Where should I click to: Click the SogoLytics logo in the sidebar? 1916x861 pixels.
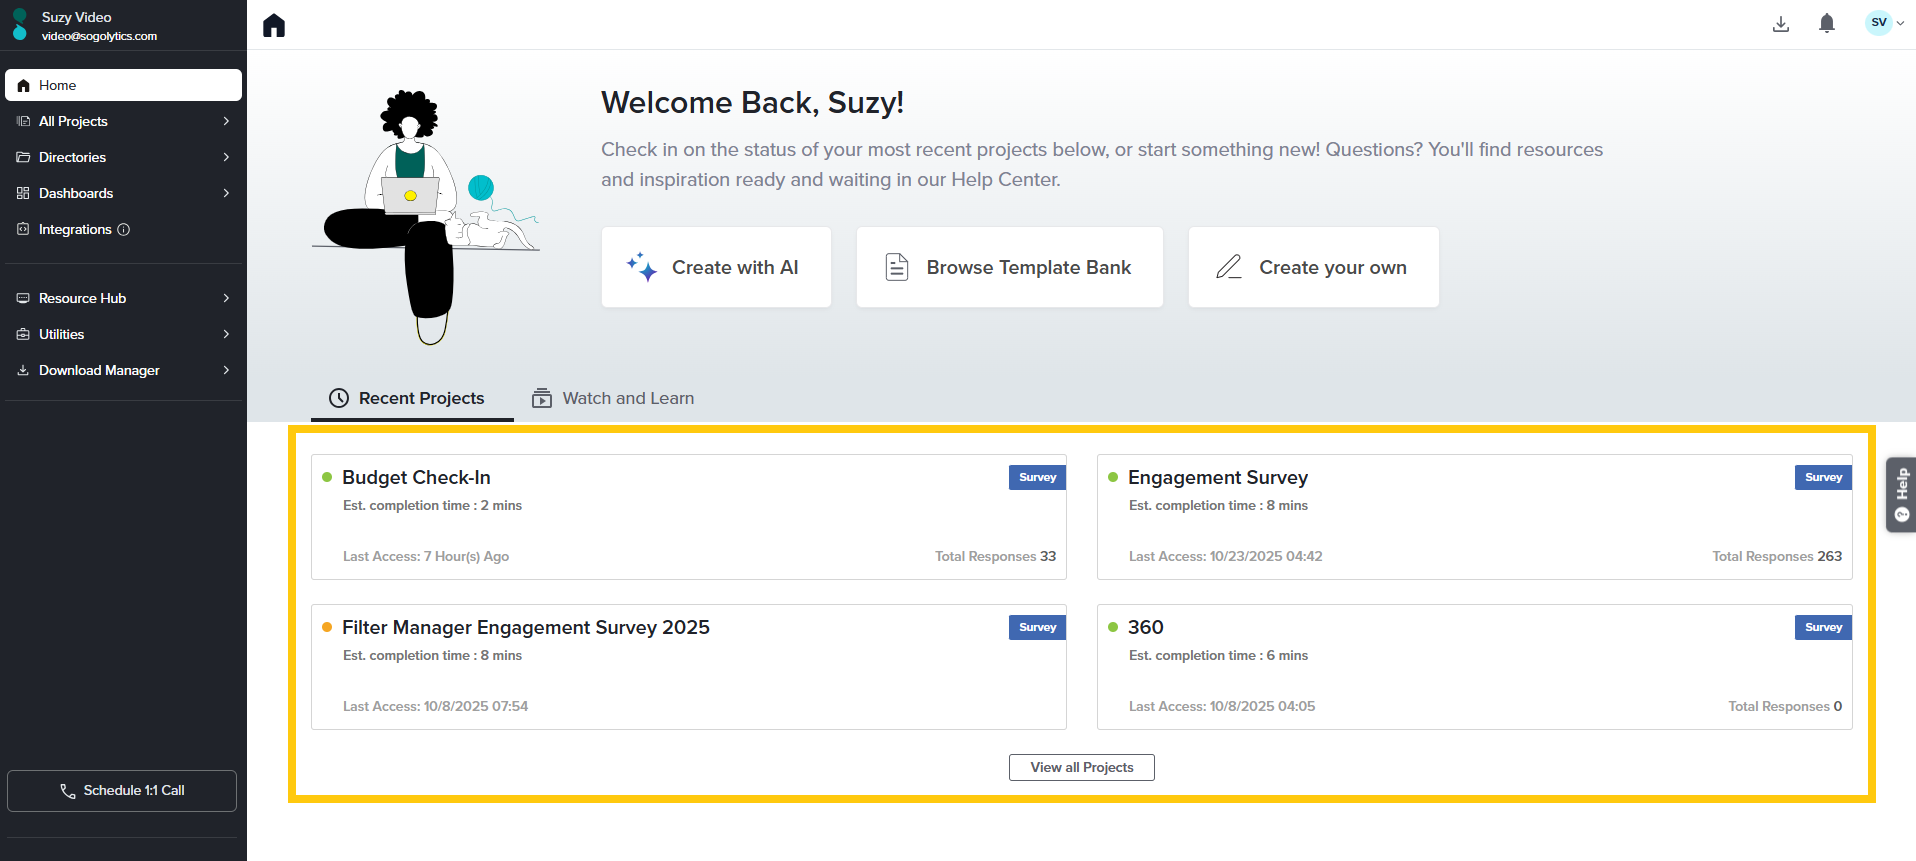(20, 25)
